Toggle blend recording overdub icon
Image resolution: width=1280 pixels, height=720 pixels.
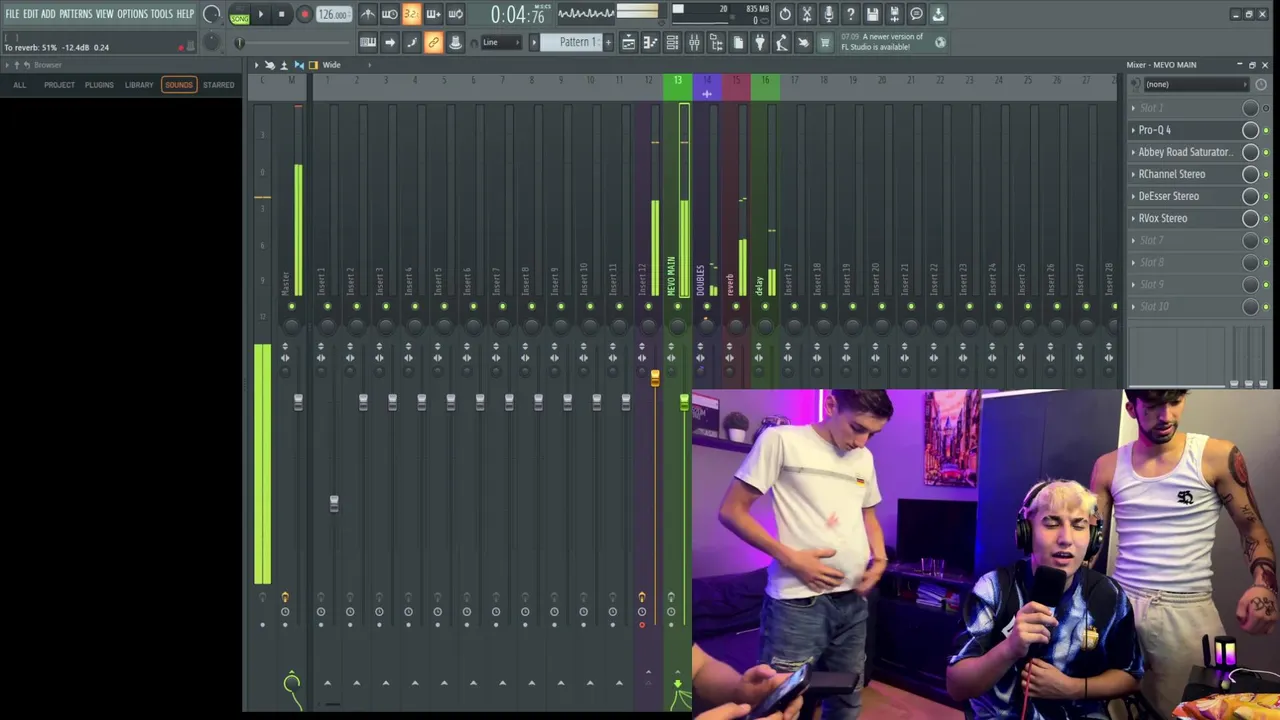[x=433, y=14]
